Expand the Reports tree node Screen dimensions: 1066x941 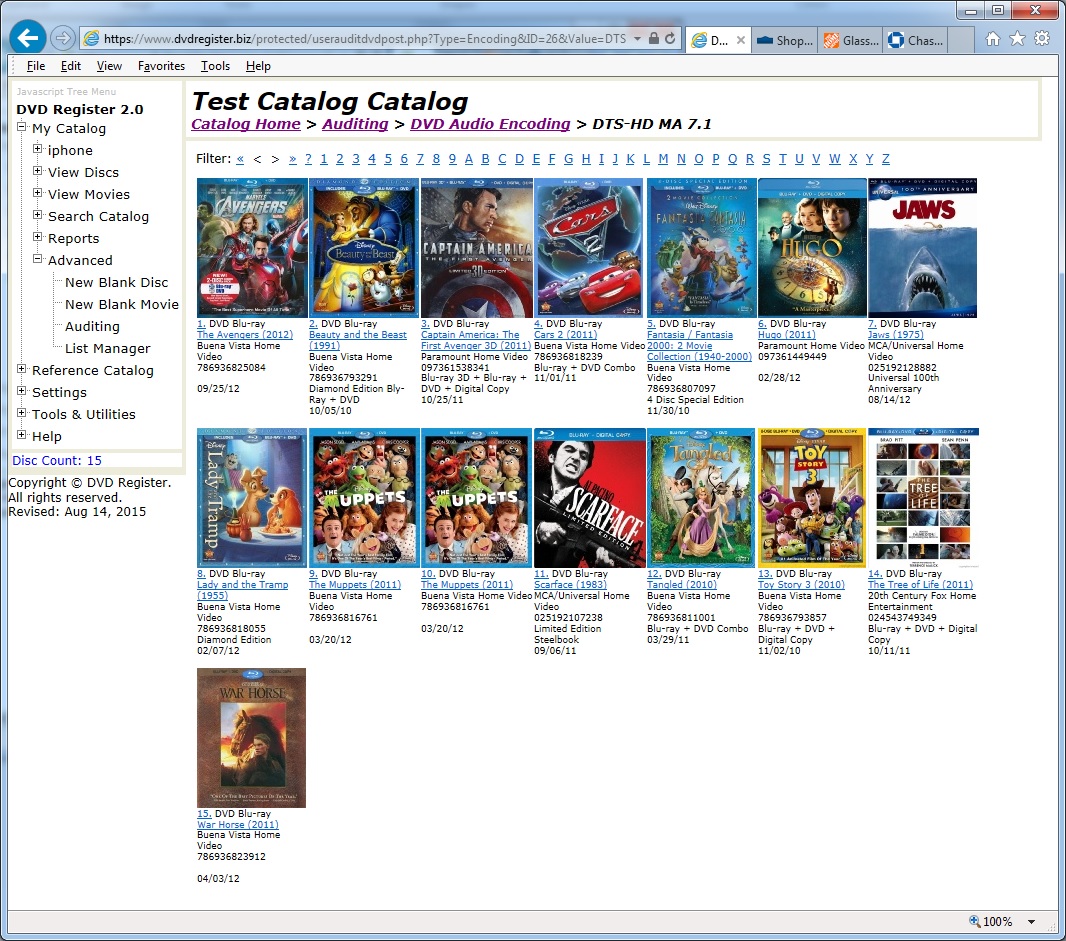pos(38,237)
